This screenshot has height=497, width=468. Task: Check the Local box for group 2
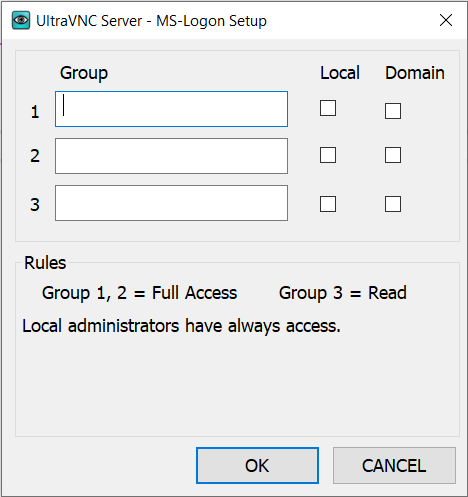(x=328, y=155)
